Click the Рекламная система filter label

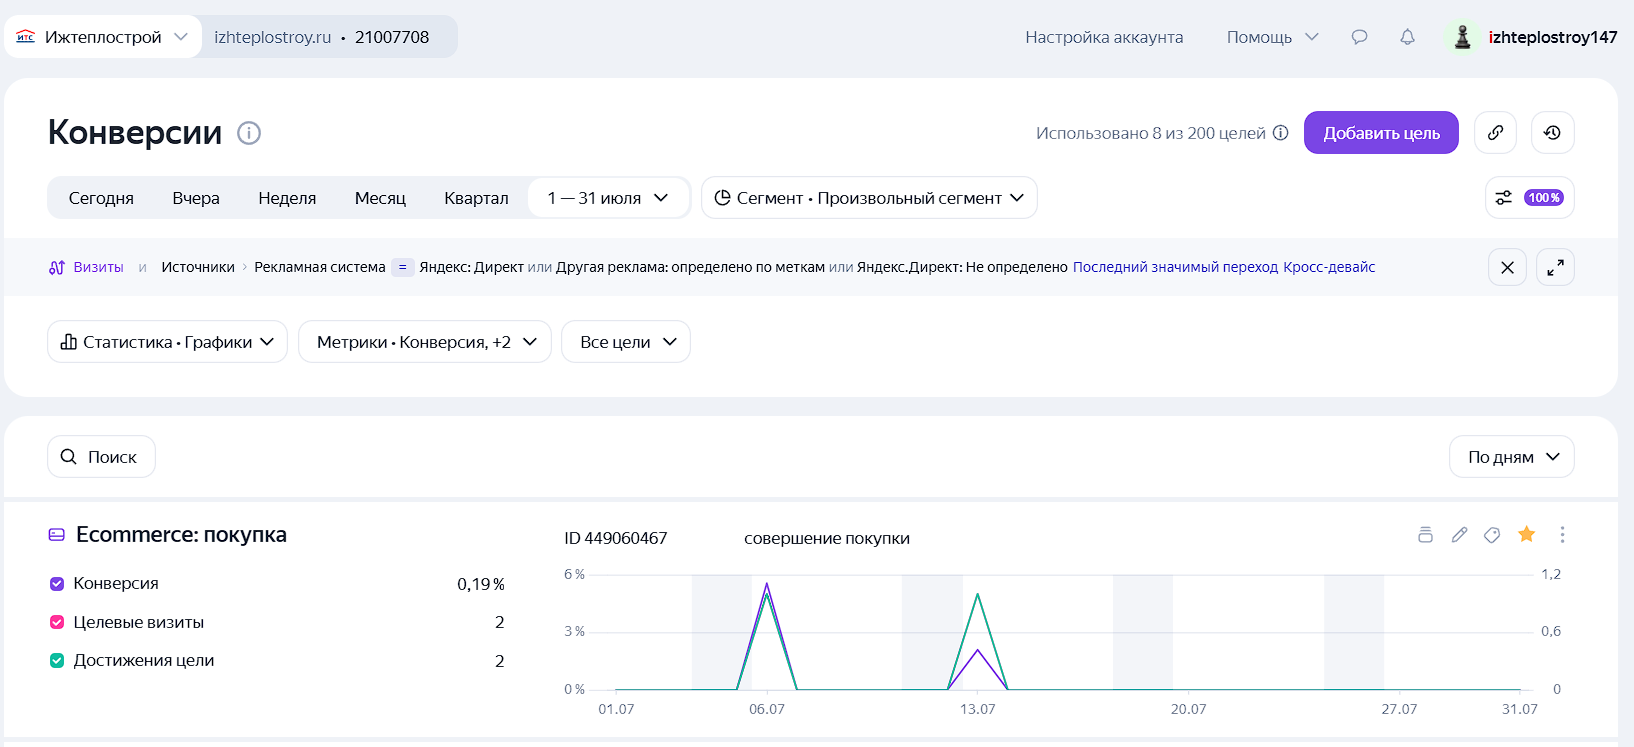tap(320, 267)
